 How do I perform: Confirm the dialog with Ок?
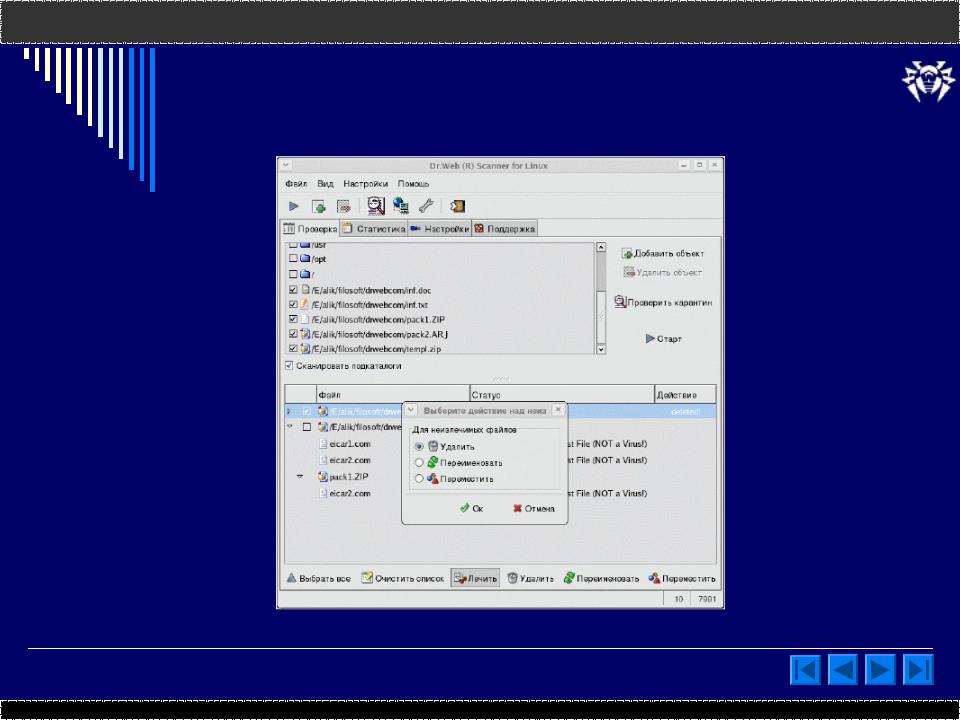471,508
